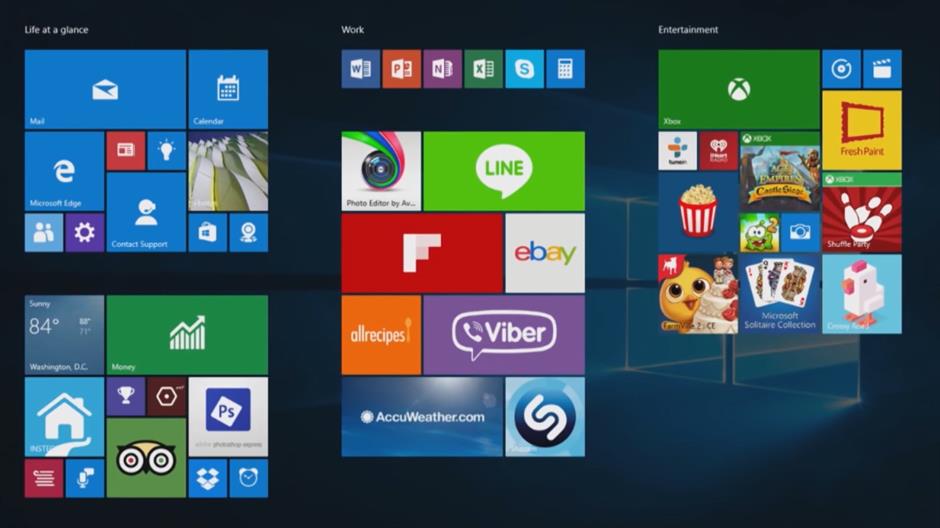Open the Shazam tile

545,417
